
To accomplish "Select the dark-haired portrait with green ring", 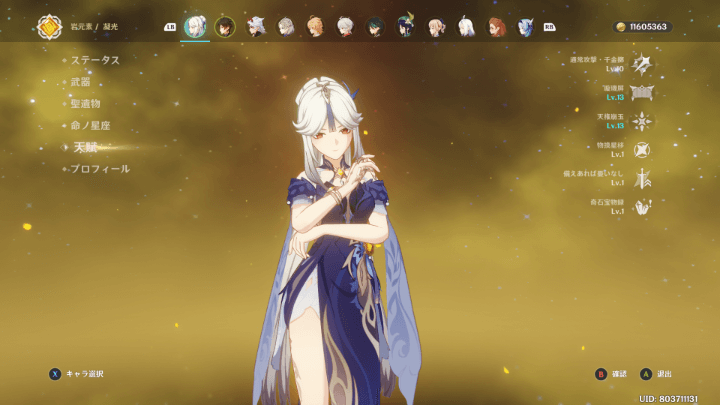I will coord(225,27).
